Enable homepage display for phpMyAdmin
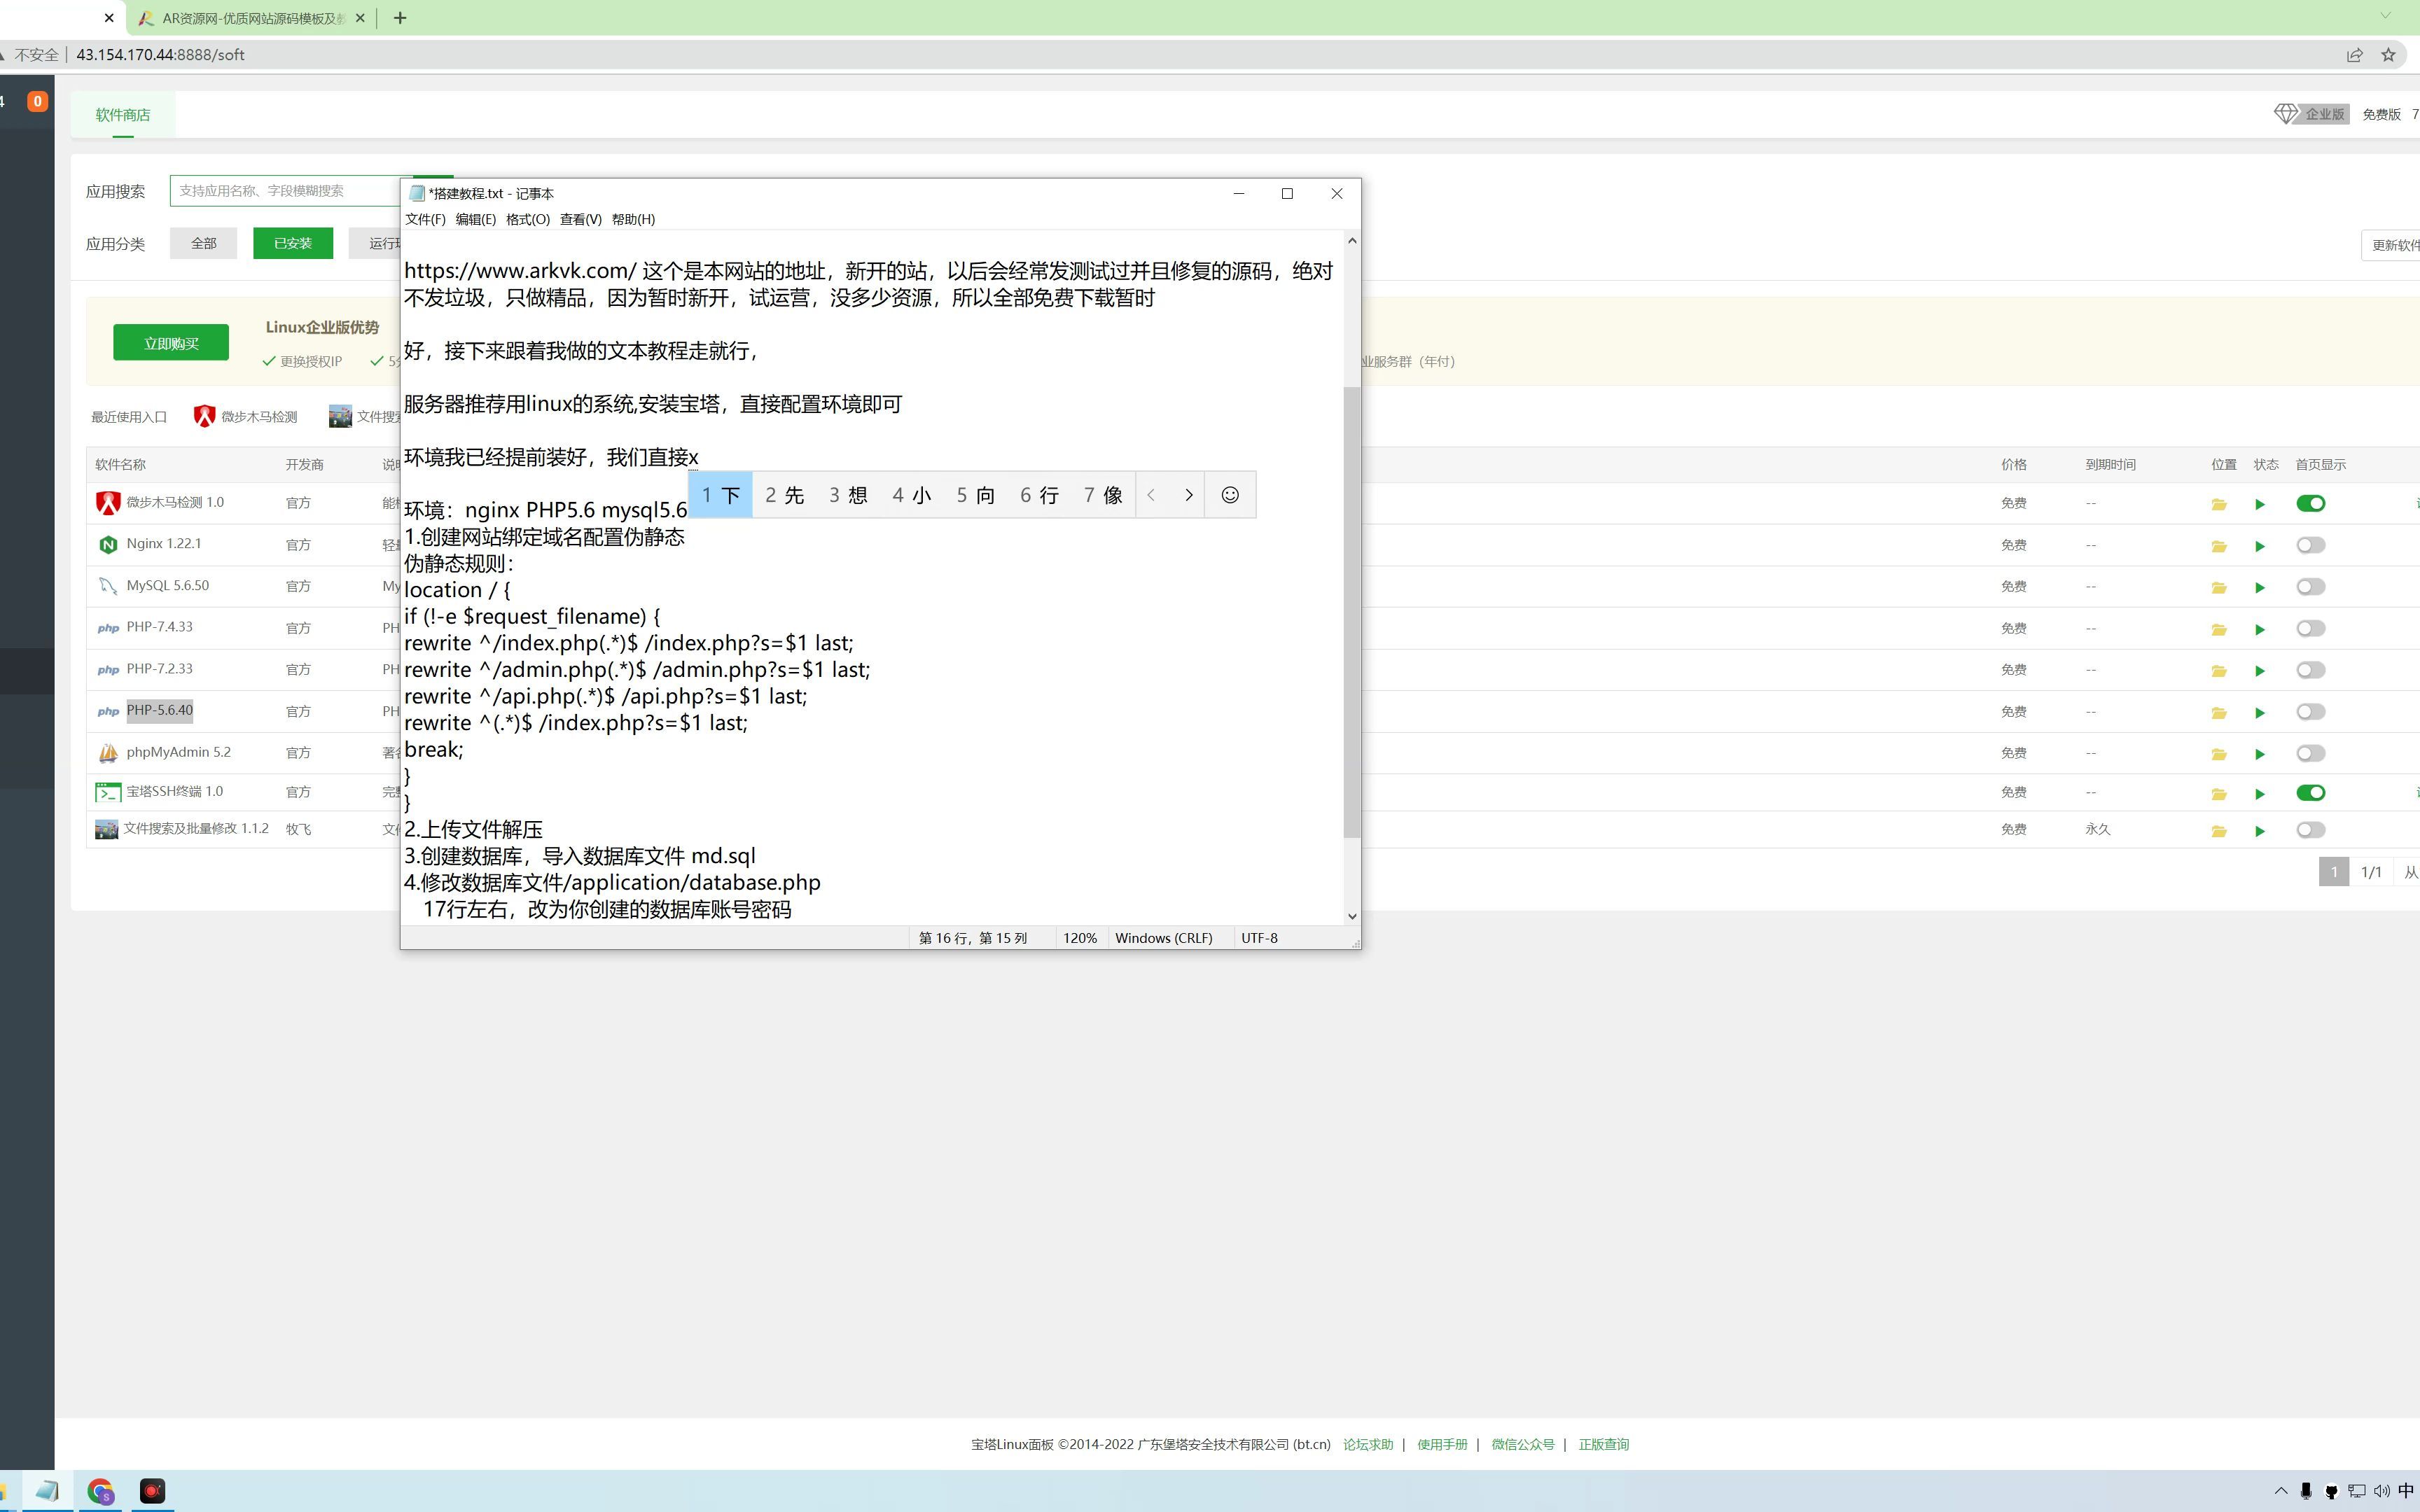Screen dimensions: 2420x1512 point(2310,753)
